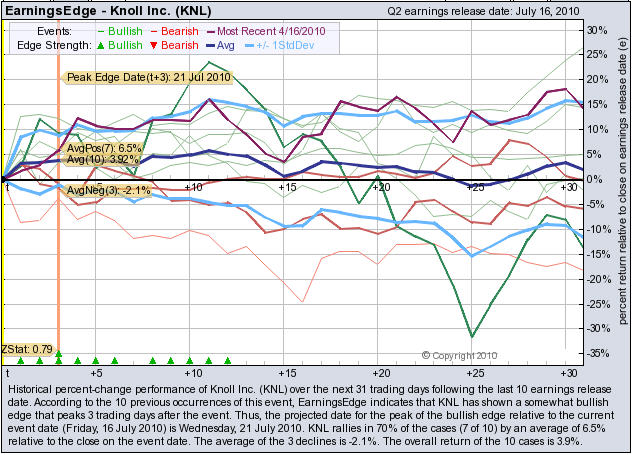Select the Edge Strength row Bearish label
Viewport: 633px width, 455px height.
tap(180, 45)
